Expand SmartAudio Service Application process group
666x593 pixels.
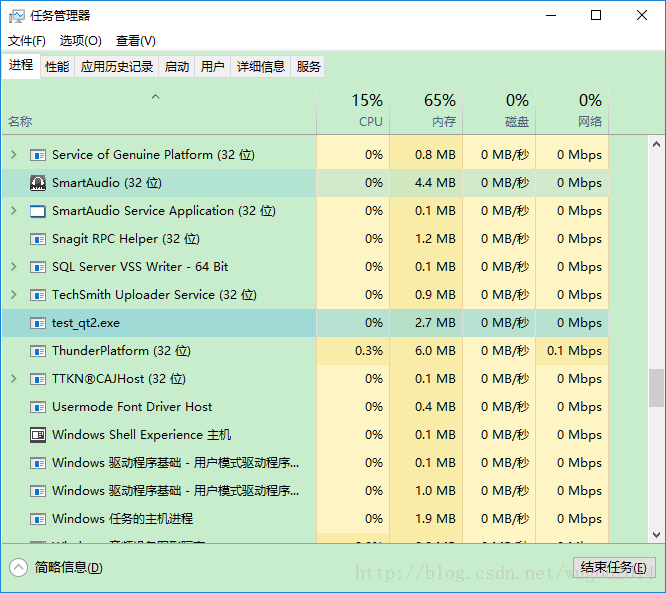coord(14,211)
